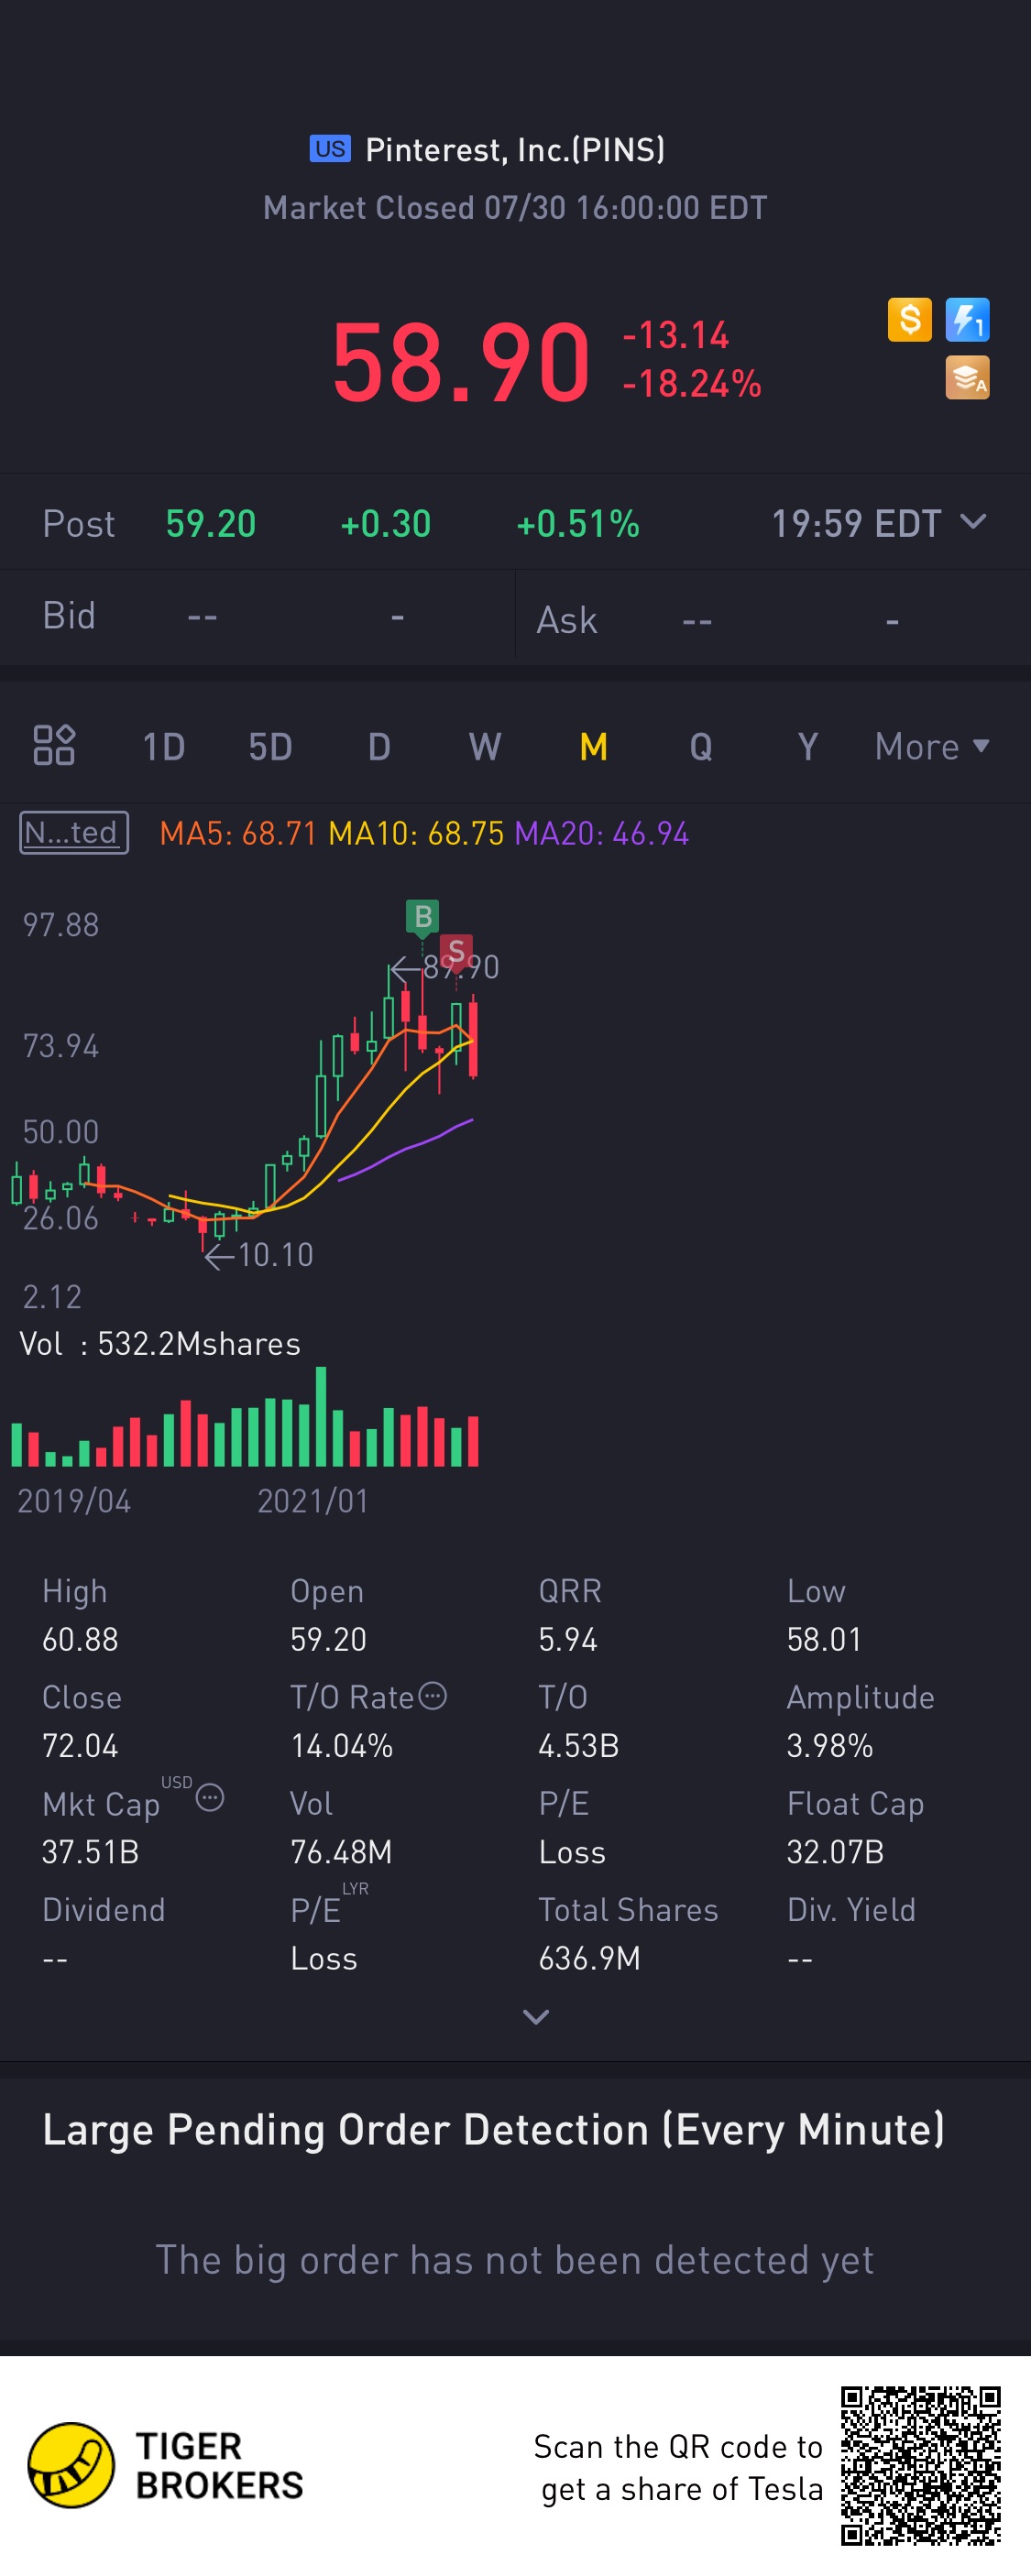Open Large Pending Order Detection heading
1031x2576 pixels.
(493, 2130)
